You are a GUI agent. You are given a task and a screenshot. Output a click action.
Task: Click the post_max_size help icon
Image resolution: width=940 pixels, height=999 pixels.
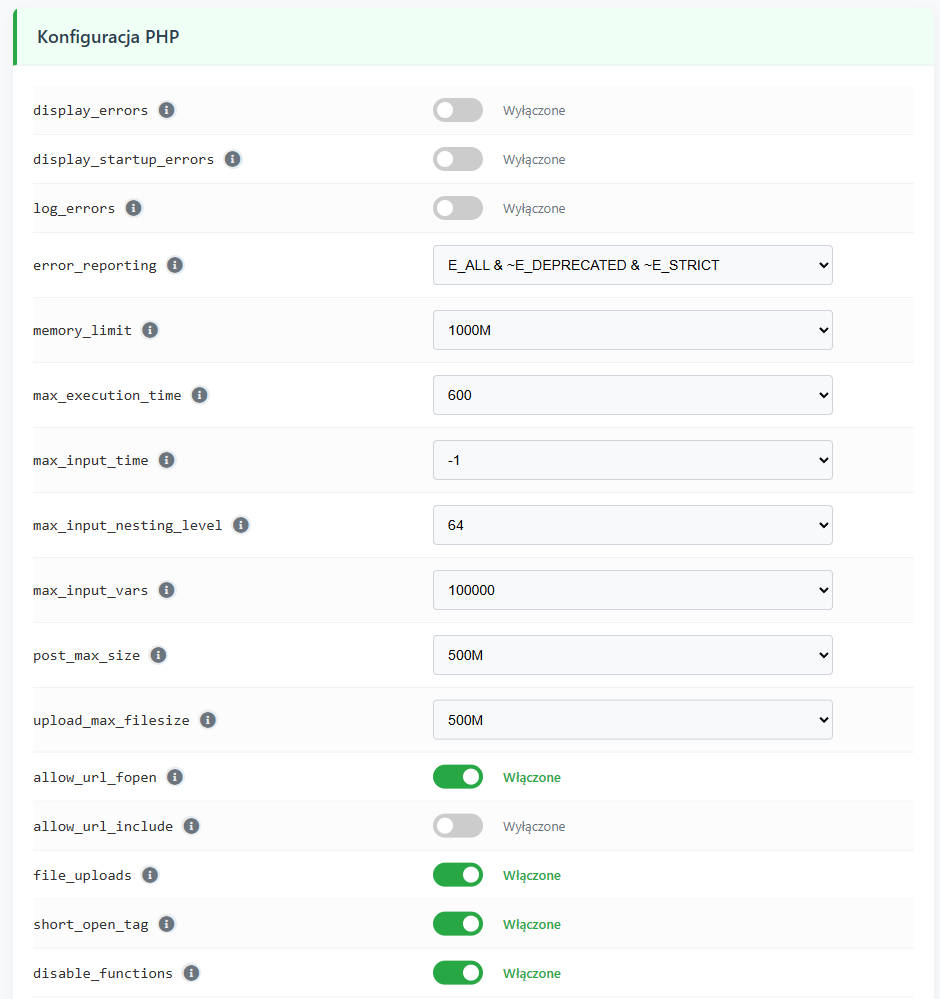tap(158, 655)
